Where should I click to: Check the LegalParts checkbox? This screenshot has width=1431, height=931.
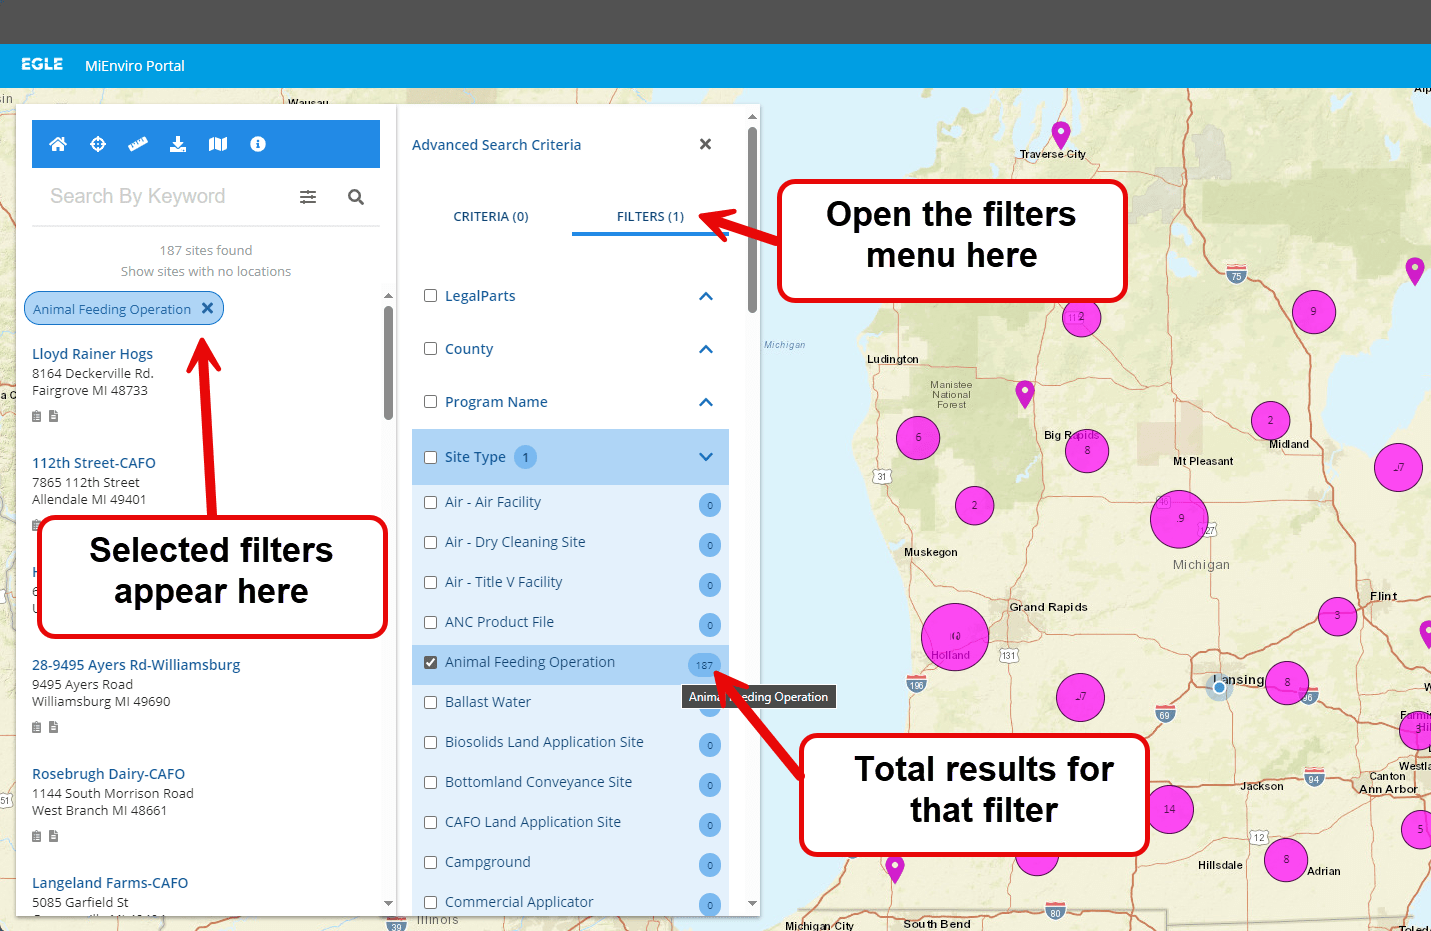[431, 296]
